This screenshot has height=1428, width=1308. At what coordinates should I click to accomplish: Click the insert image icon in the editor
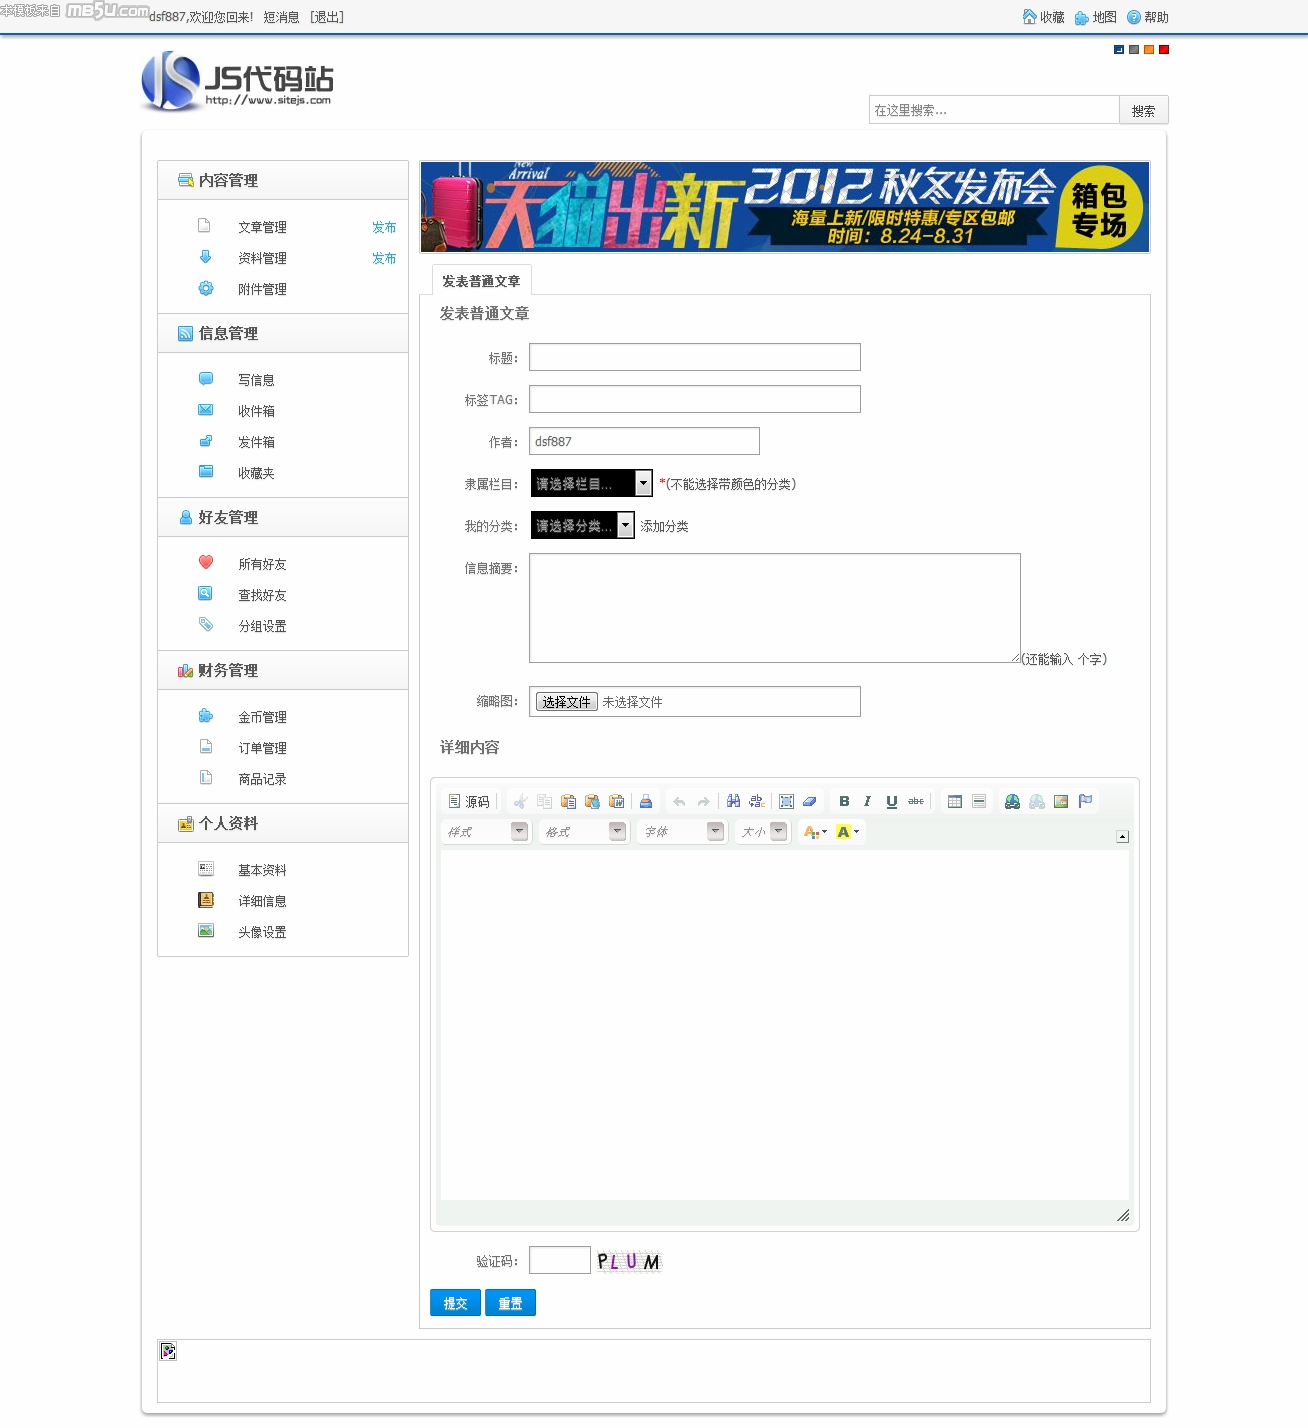coord(1061,801)
